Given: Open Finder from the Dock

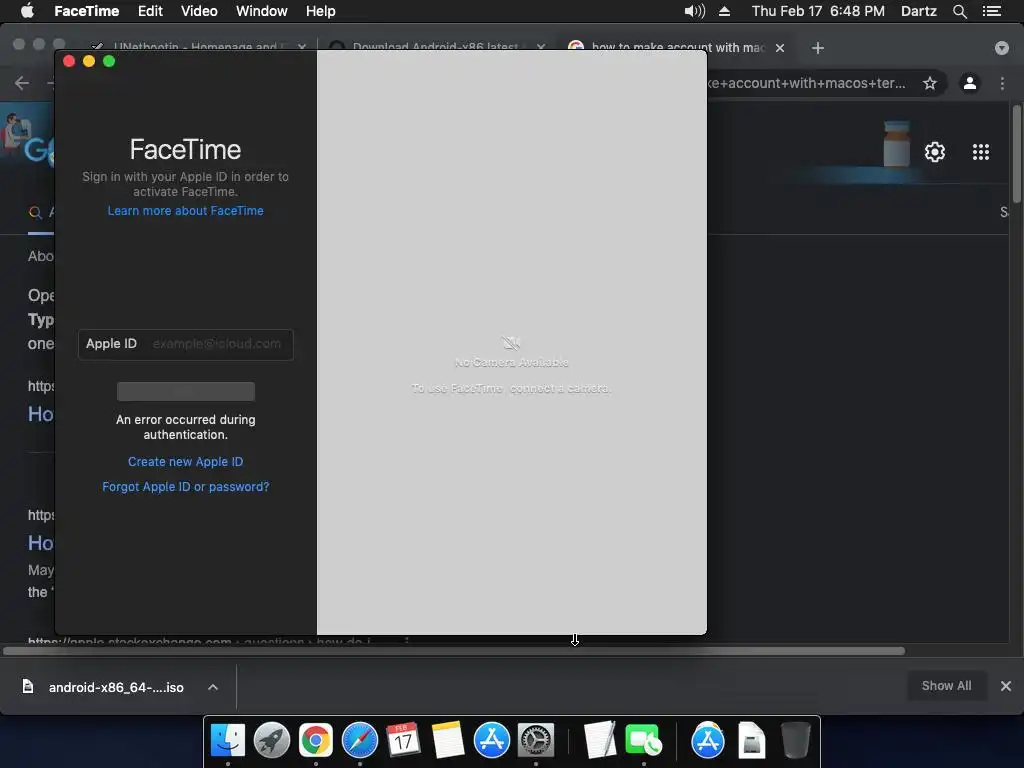Looking at the screenshot, I should pos(227,741).
